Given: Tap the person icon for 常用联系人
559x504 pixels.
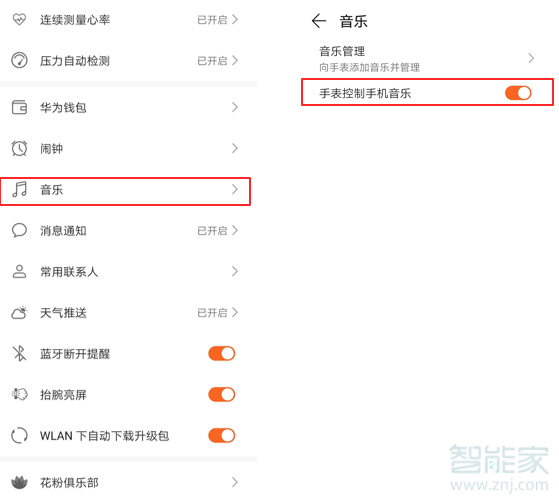Looking at the screenshot, I should pos(19,271).
